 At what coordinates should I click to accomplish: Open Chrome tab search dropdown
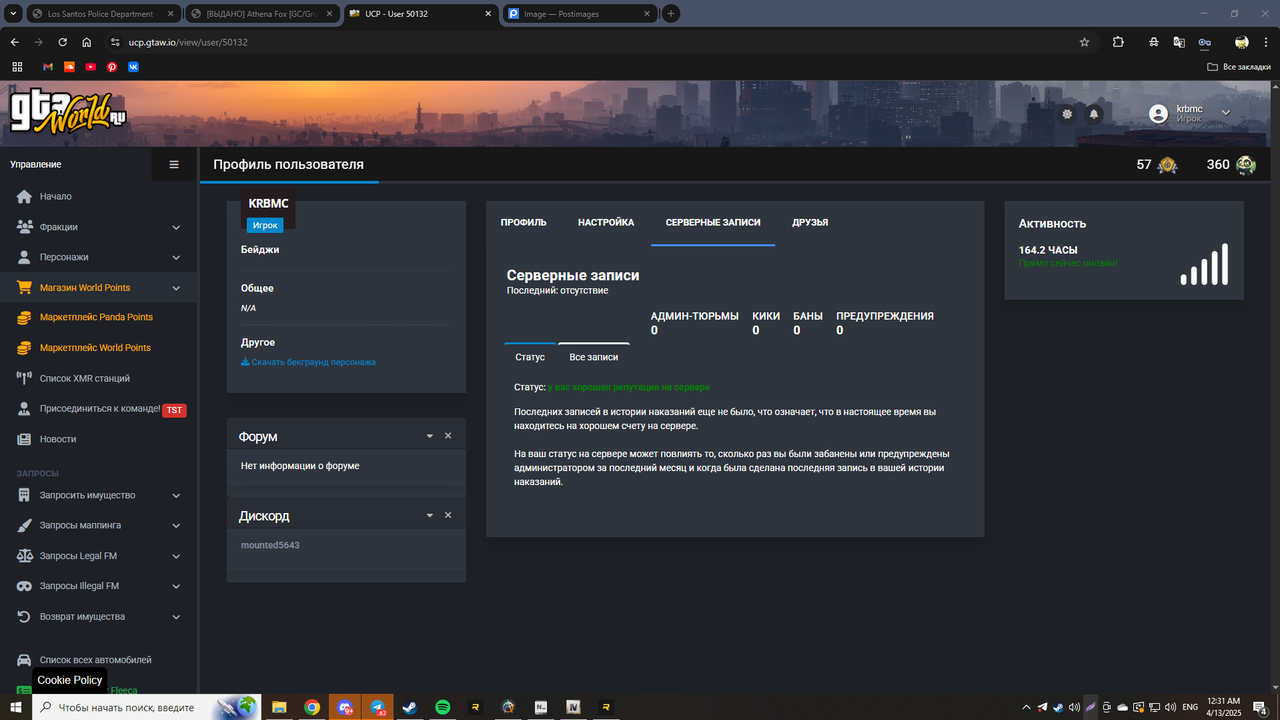tap(14, 14)
